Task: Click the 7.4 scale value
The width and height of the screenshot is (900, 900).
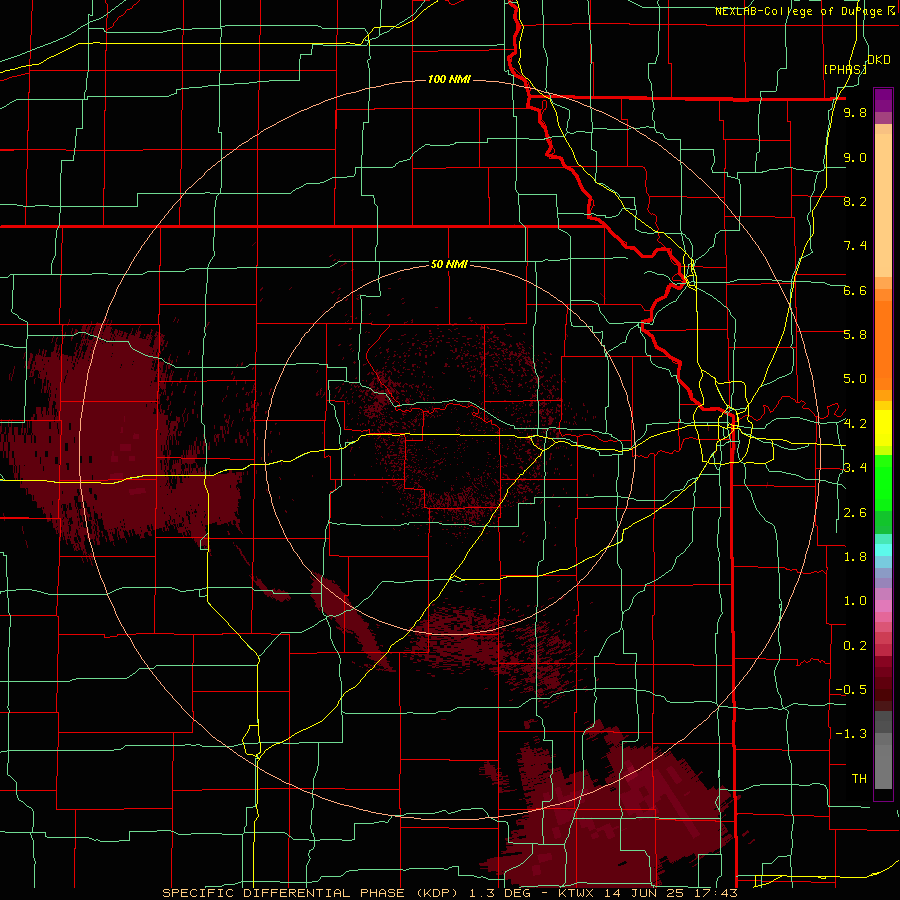Action: pyautogui.click(x=855, y=246)
